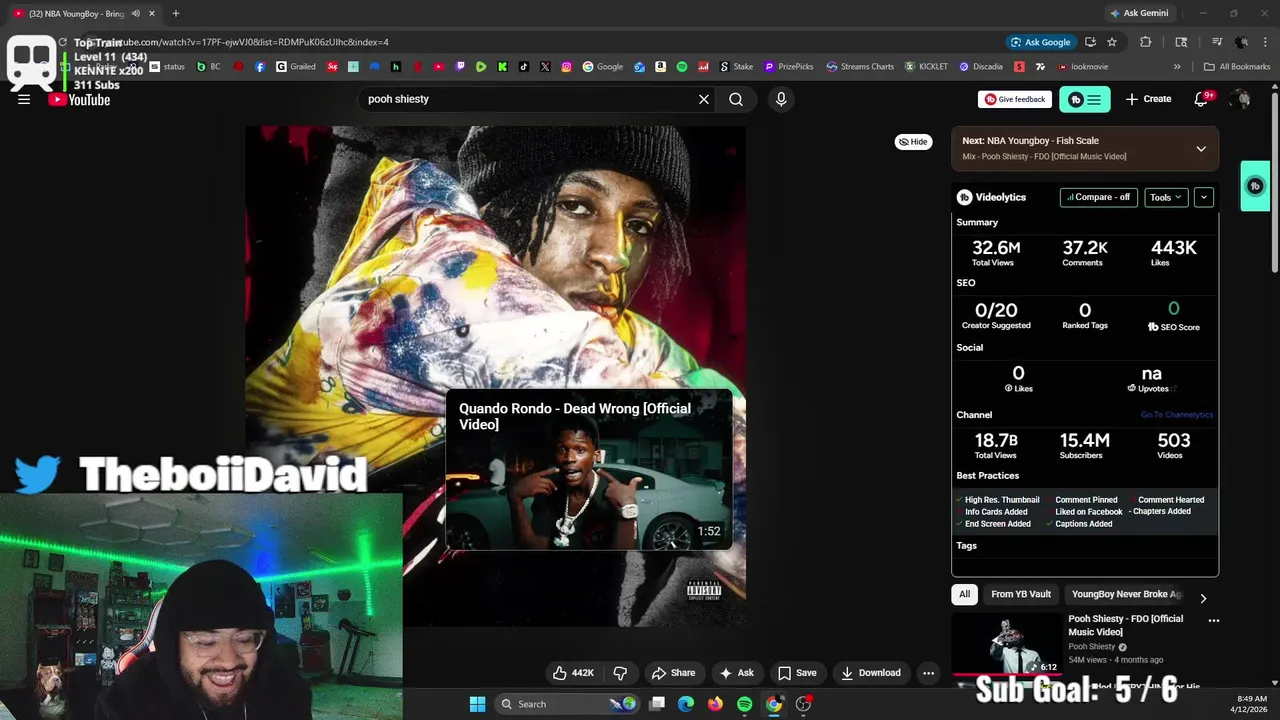The image size is (1280, 720).
Task: Open a new browser tab
Action: 176,14
